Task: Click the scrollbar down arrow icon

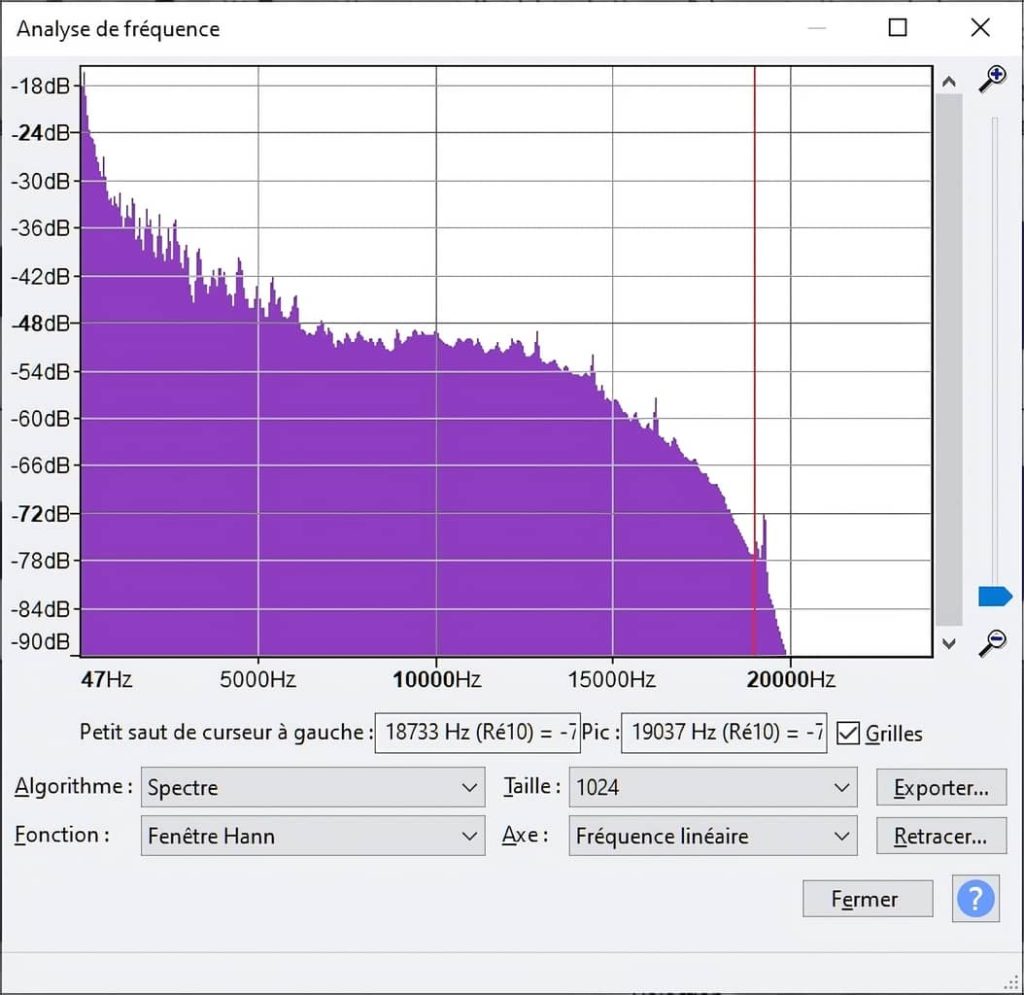Action: point(948,644)
